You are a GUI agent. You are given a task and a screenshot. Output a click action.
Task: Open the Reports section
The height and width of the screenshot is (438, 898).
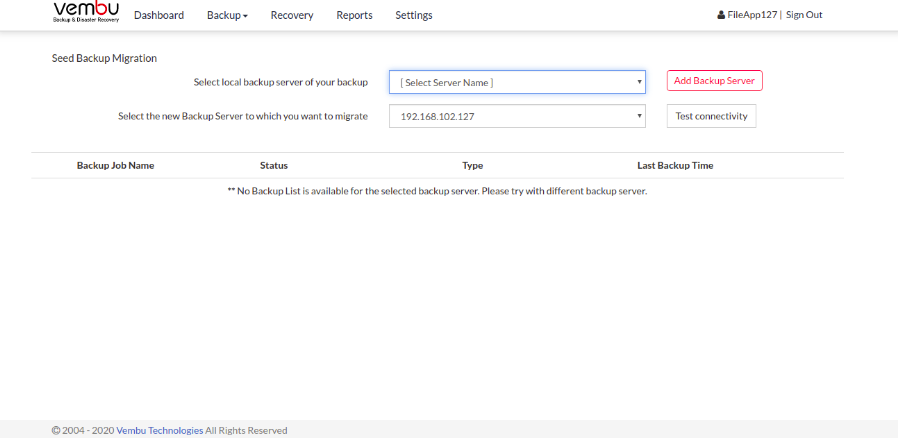(x=355, y=15)
